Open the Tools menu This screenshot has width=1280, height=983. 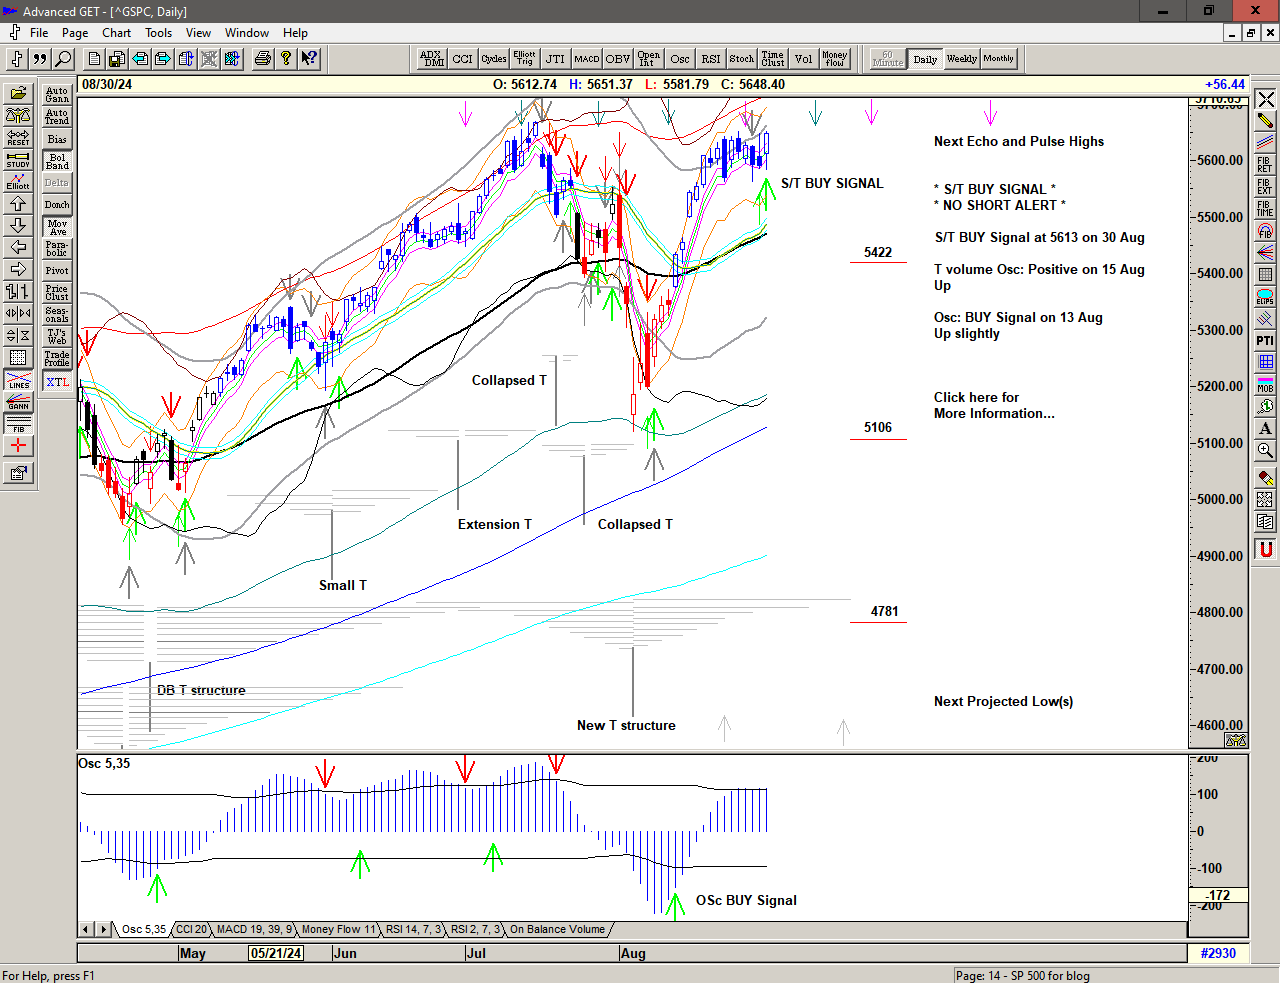click(158, 33)
